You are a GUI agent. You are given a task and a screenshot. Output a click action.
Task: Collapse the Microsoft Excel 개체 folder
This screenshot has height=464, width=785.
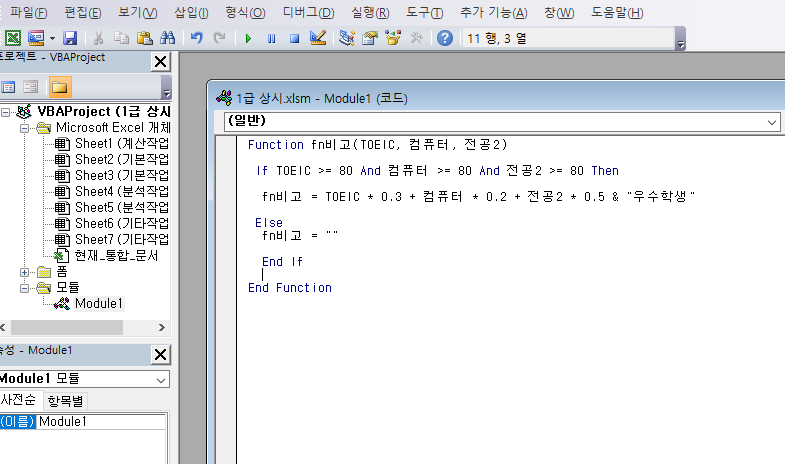[25, 128]
